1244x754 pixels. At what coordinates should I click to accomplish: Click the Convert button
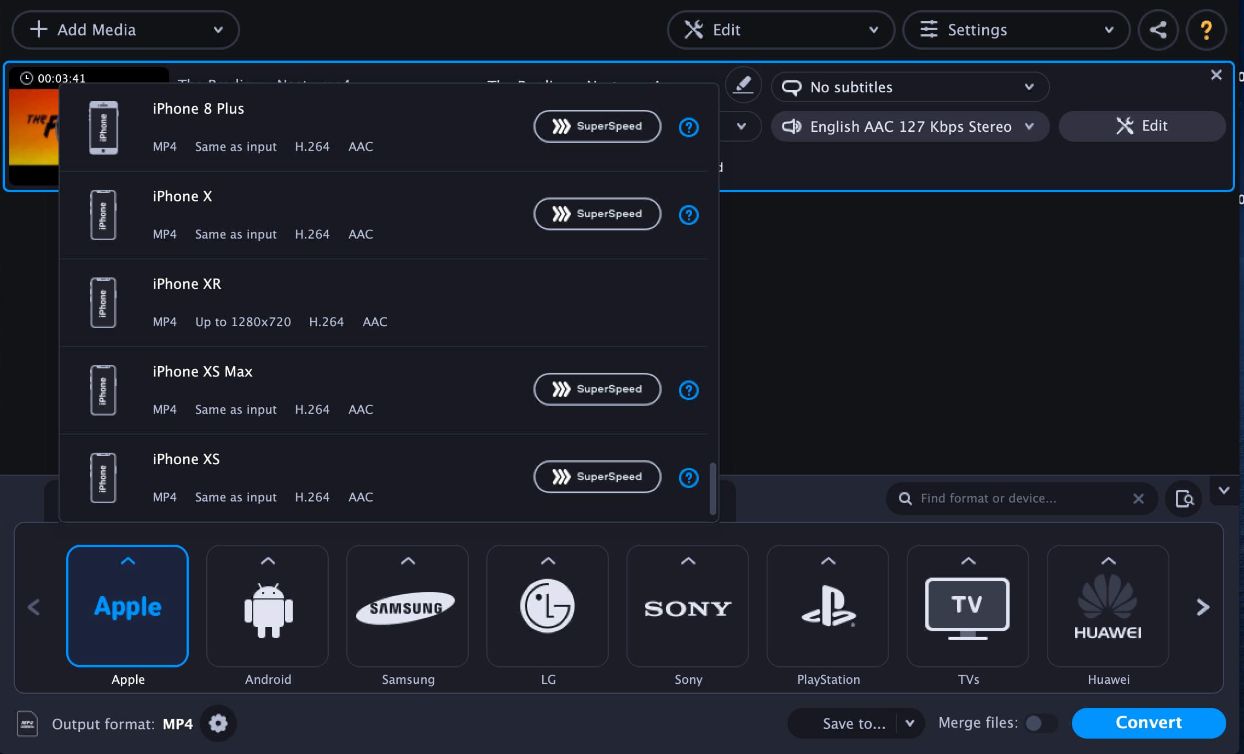(x=1148, y=723)
